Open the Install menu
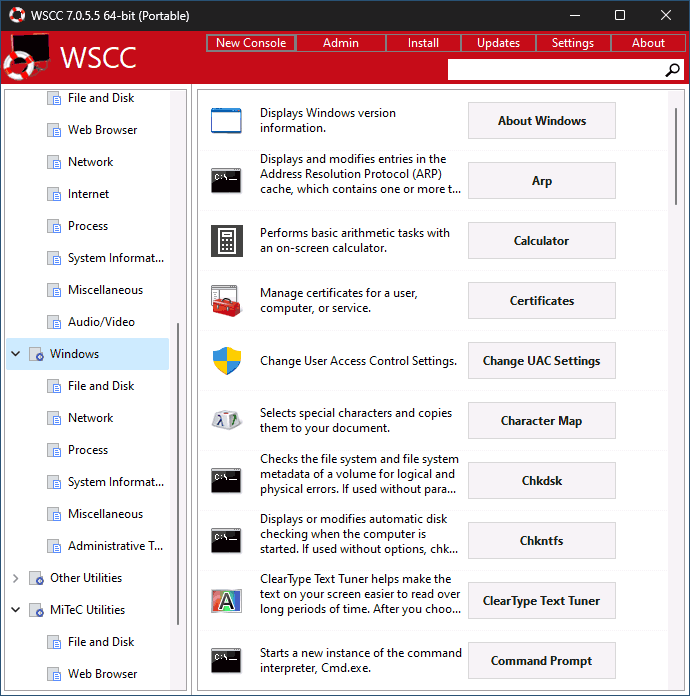690x696 pixels. pyautogui.click(x=423, y=43)
